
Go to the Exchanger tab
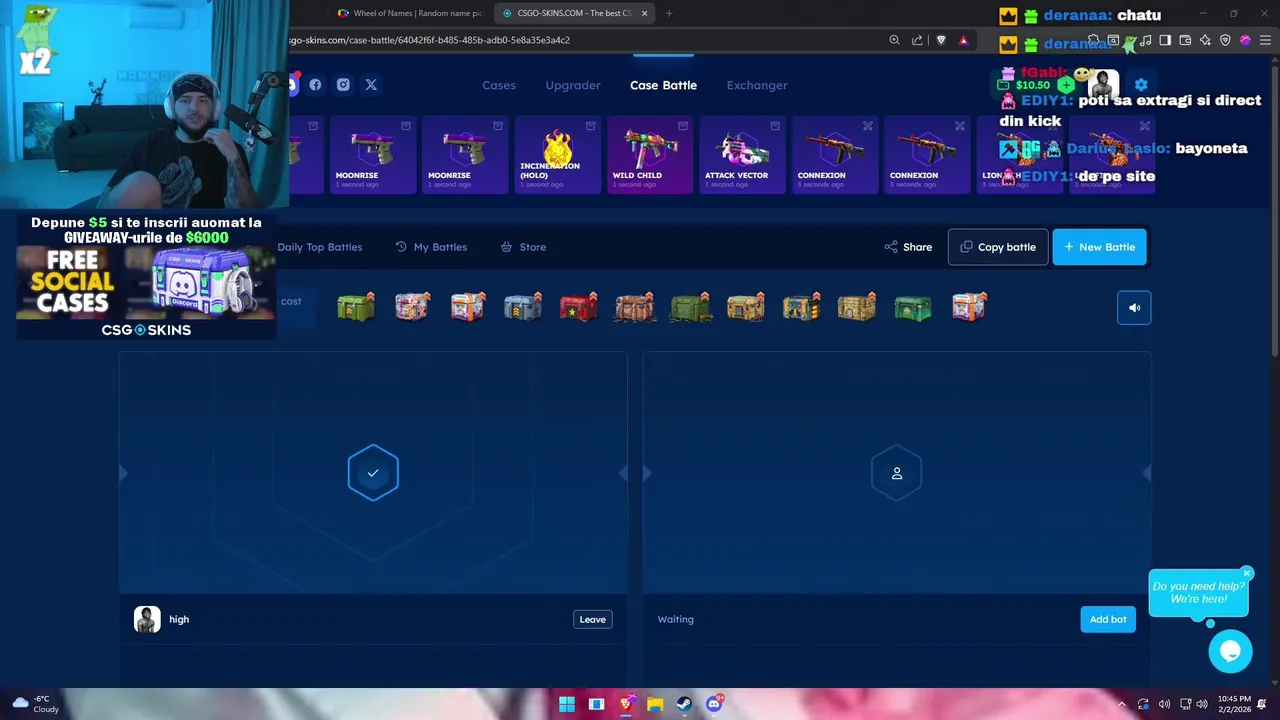(x=757, y=85)
